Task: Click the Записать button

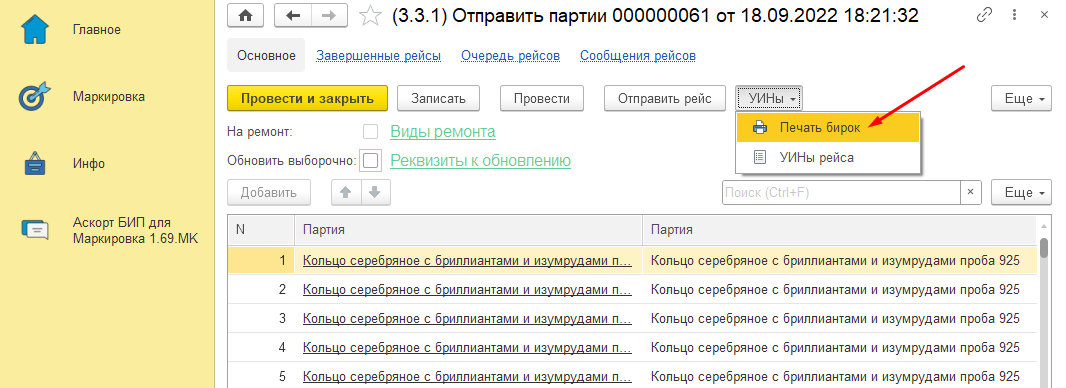Action: pyautogui.click(x=439, y=99)
